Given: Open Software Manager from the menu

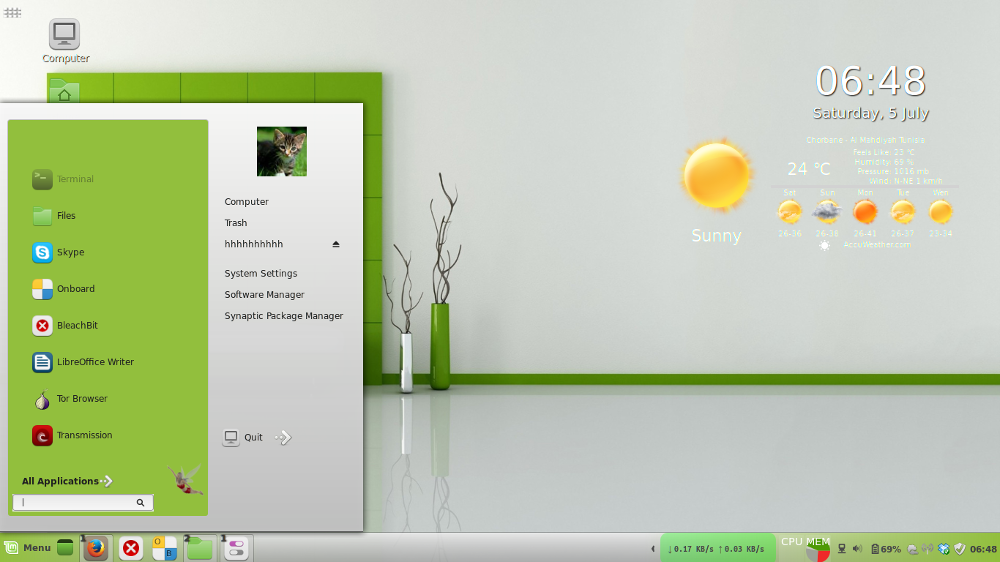Looking at the screenshot, I should (x=264, y=295).
